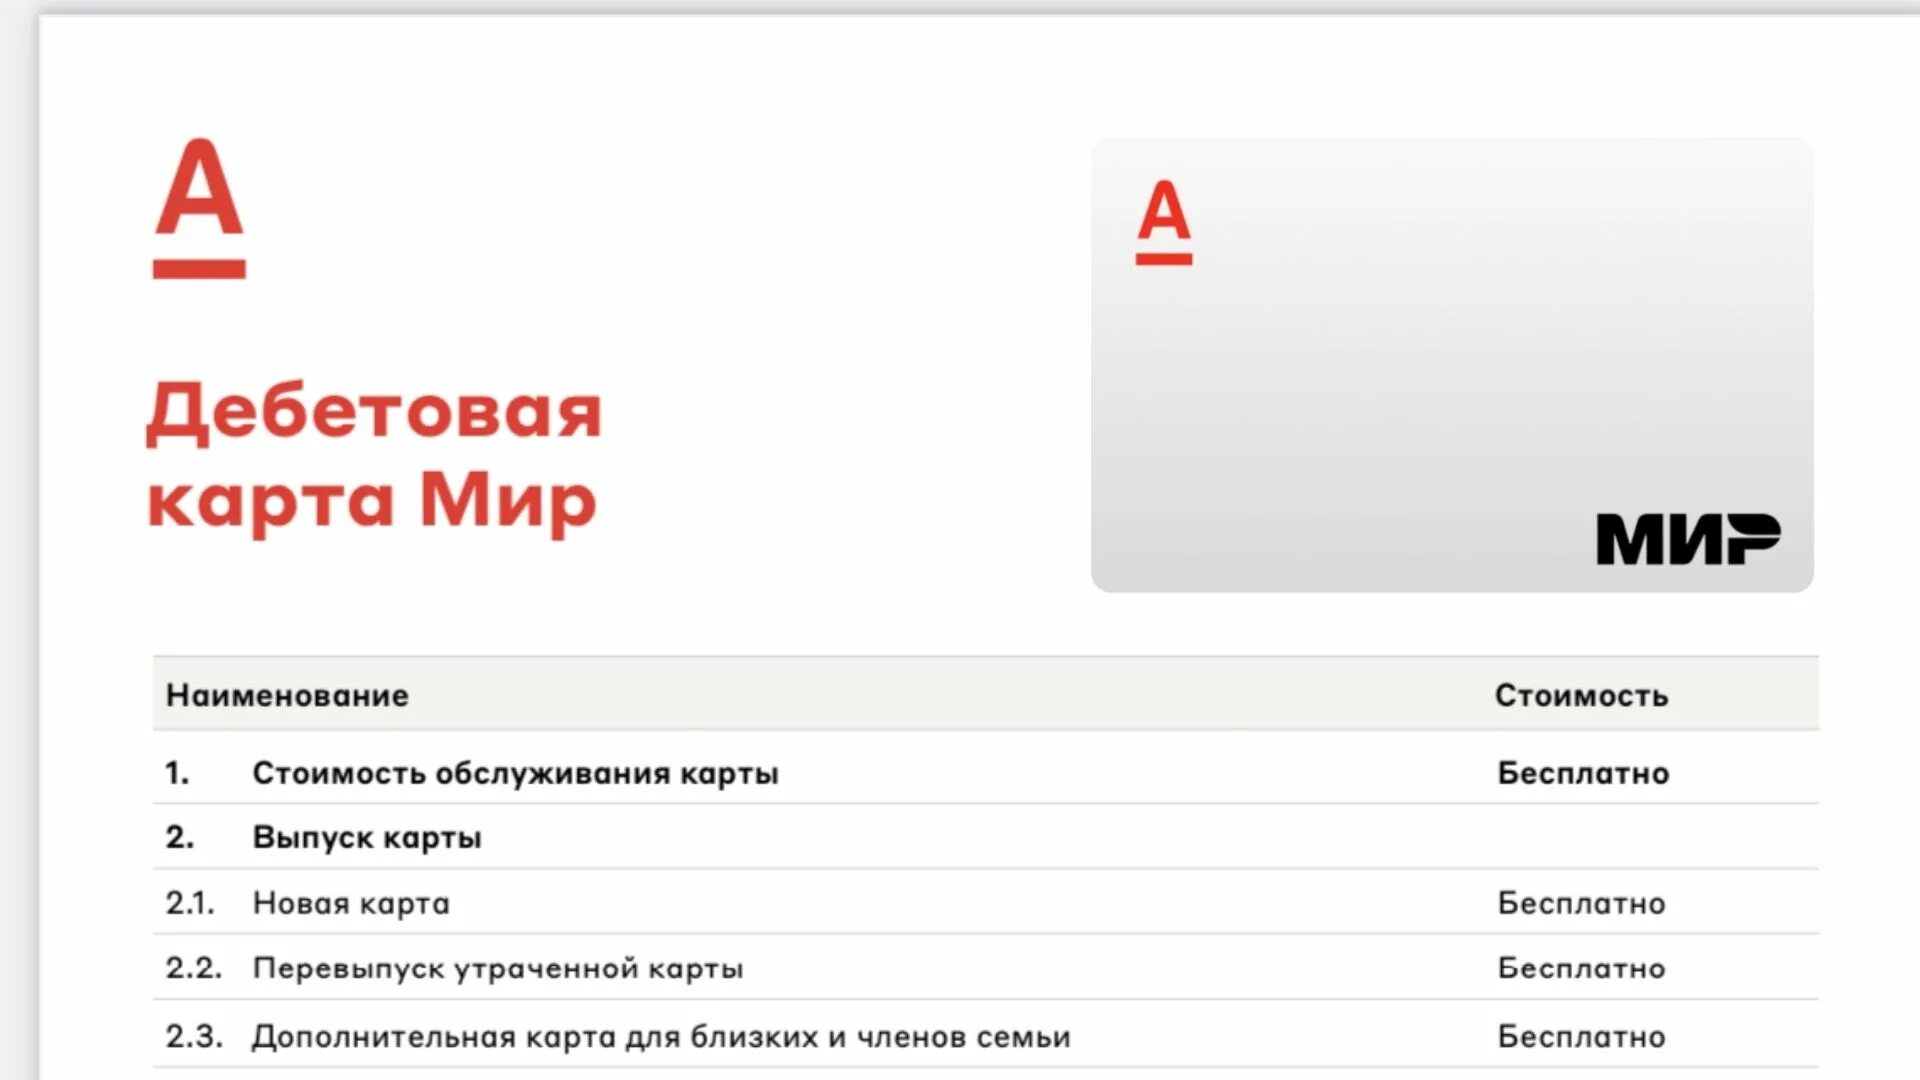Screen dimensions: 1920x1080
Task: Expand section 2 'Выпуск карты'
Action: tap(367, 837)
